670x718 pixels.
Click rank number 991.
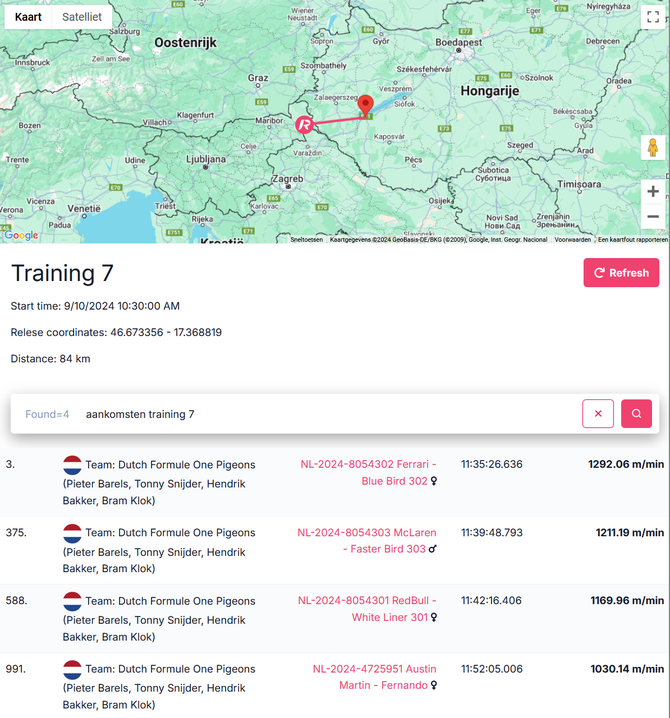click(16, 669)
